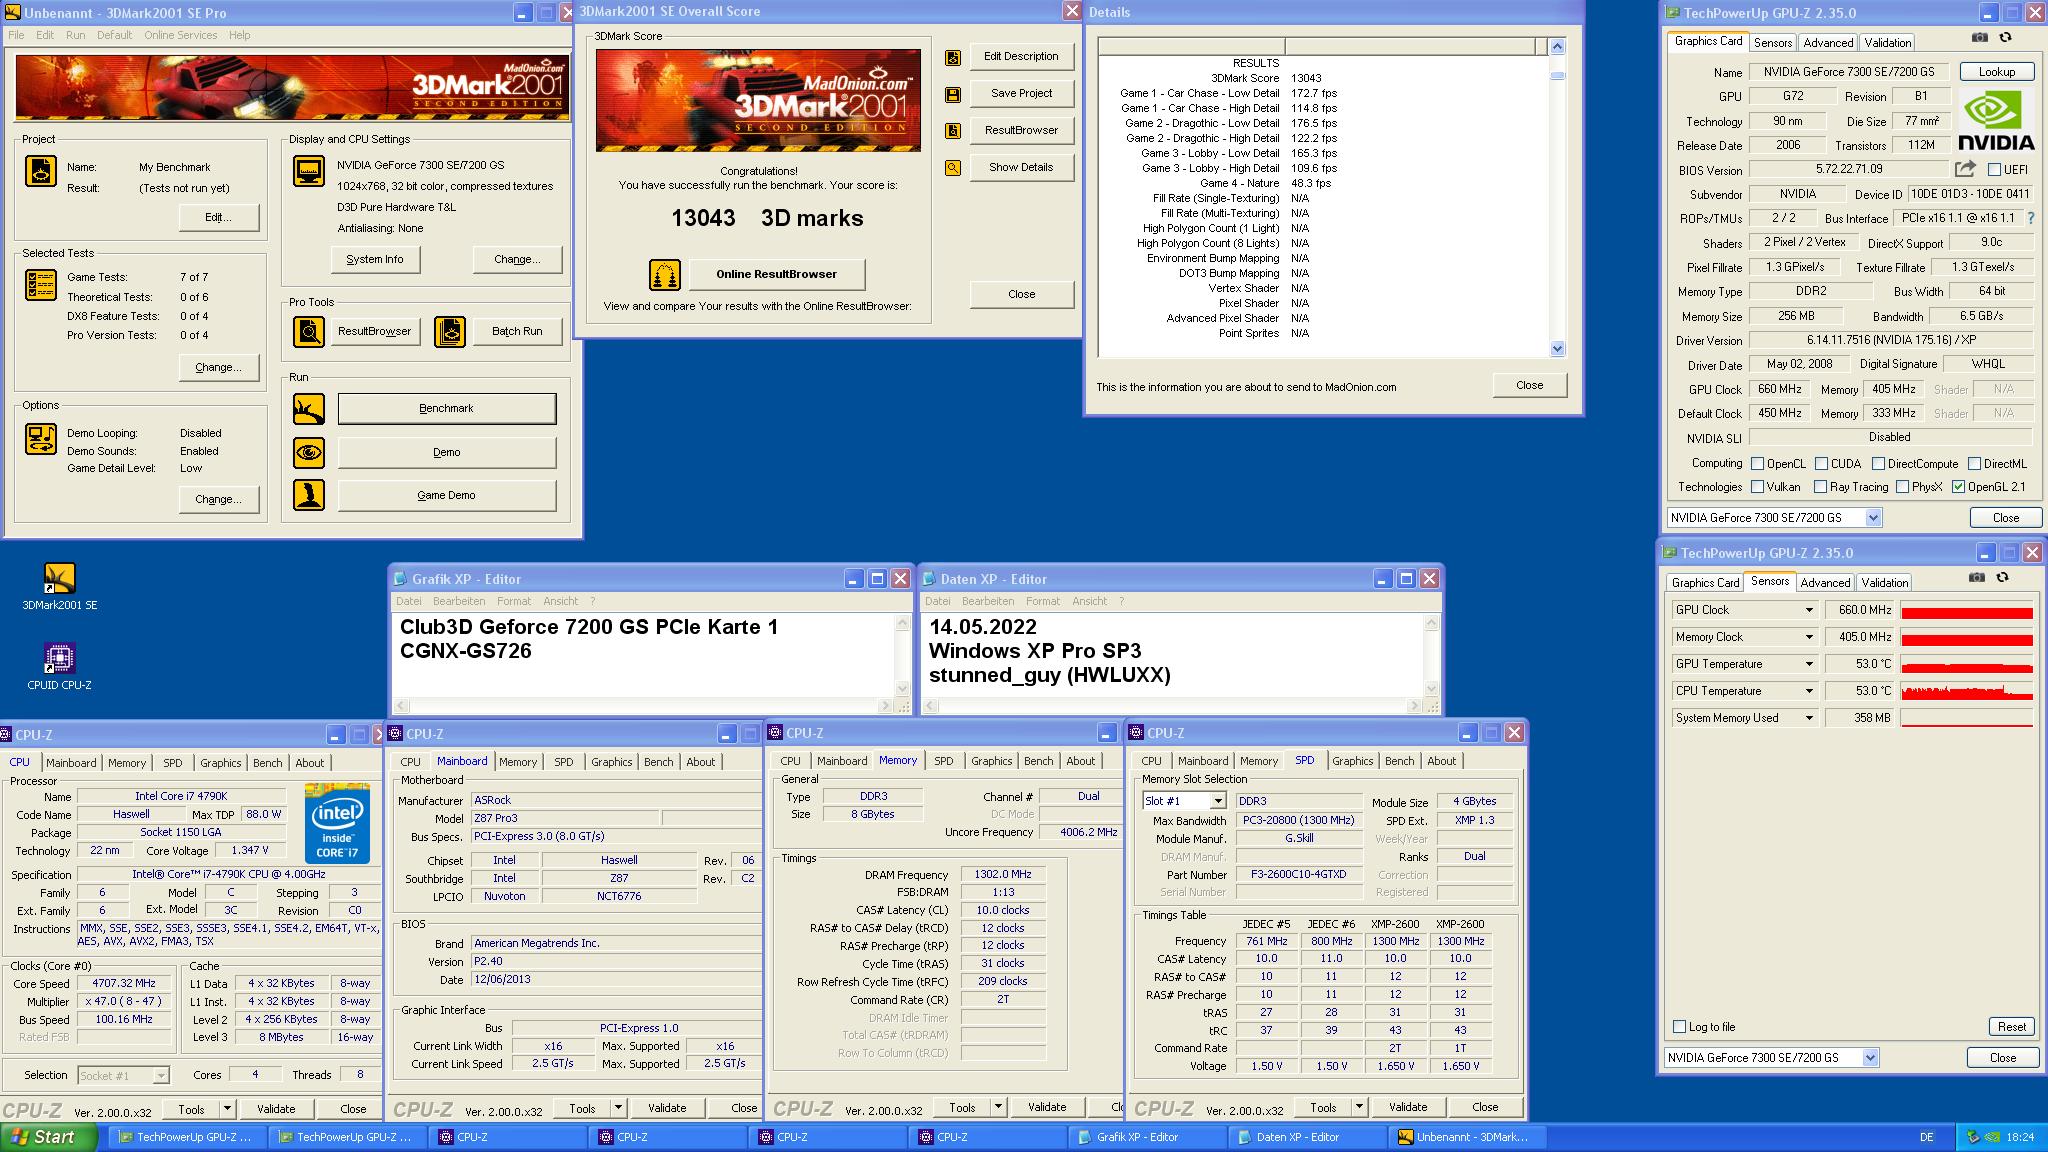Click the Windows Start button

click(x=49, y=1137)
